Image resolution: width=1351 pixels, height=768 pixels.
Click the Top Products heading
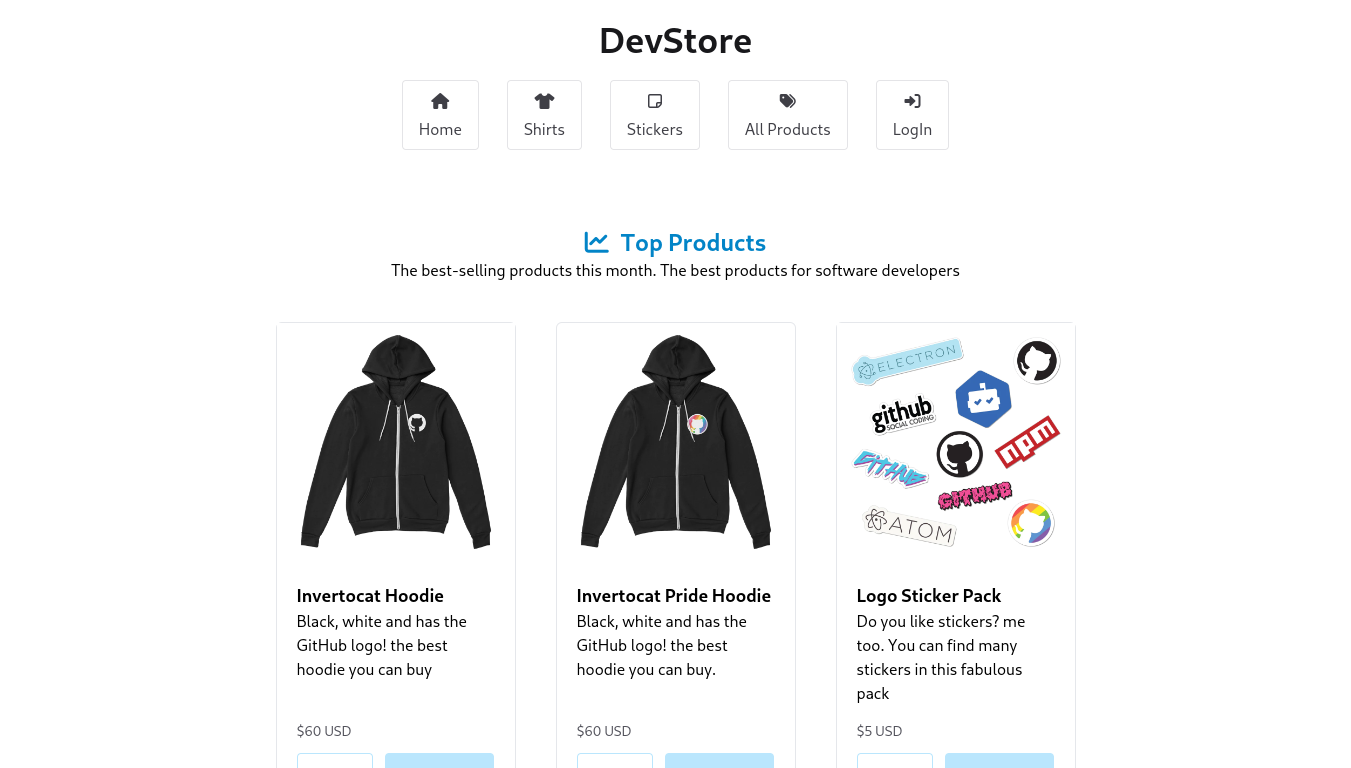point(693,243)
